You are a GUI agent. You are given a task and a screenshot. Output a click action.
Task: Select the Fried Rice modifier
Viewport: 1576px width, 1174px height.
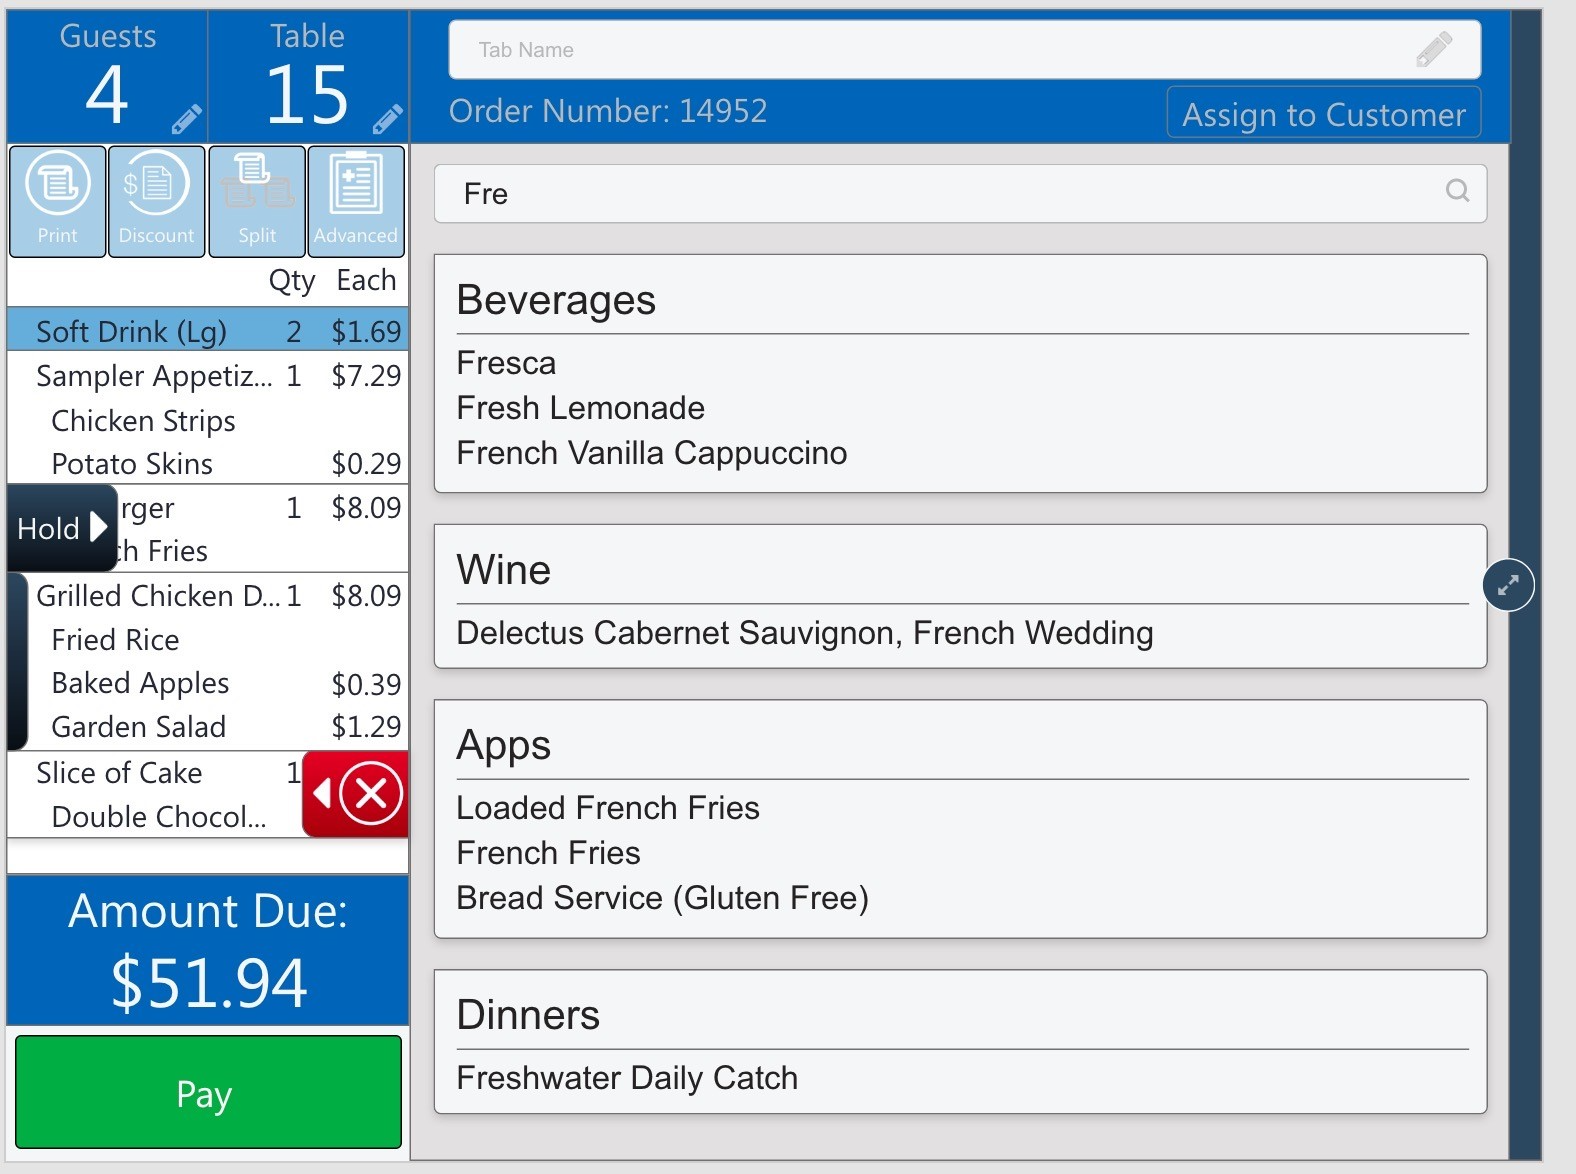[x=115, y=640]
